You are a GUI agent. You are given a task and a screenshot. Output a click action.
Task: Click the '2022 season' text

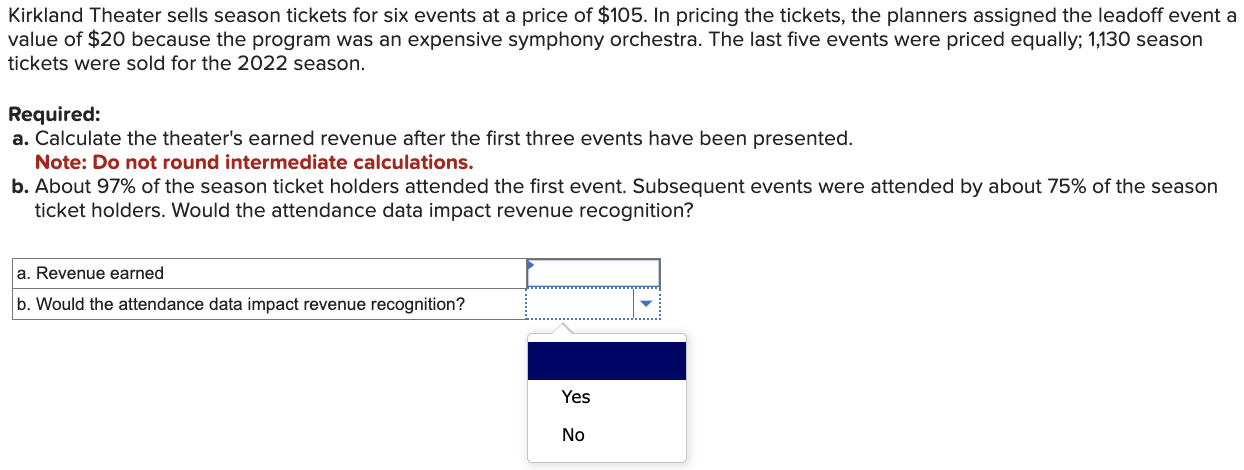tap(314, 63)
